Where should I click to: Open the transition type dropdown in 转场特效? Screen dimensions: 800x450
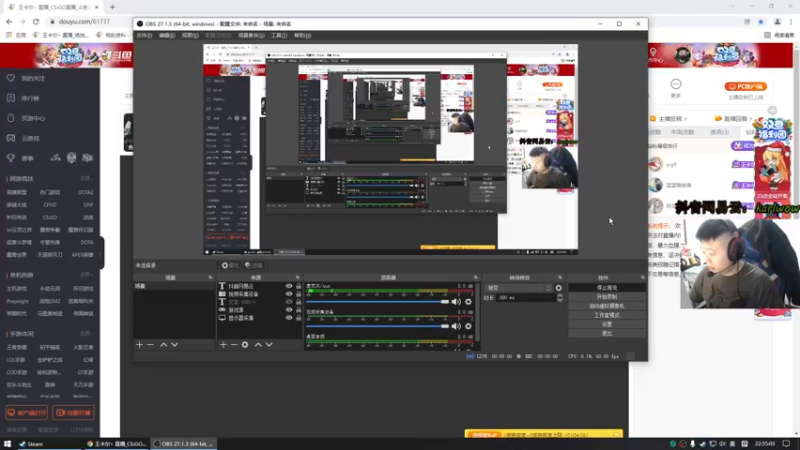[x=518, y=288]
